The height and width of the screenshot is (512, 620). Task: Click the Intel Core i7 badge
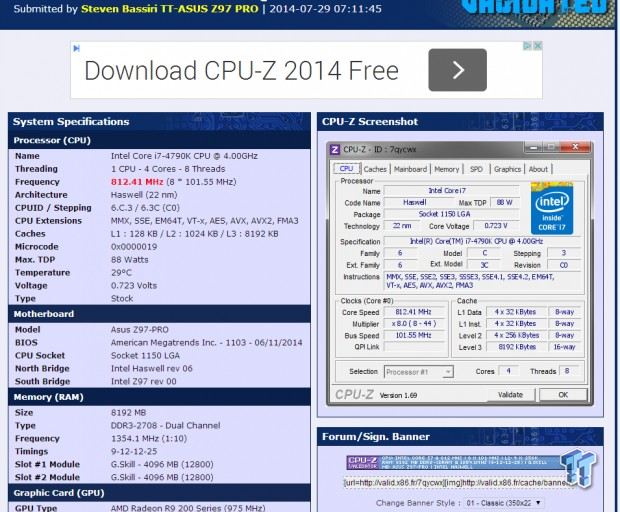coord(552,208)
